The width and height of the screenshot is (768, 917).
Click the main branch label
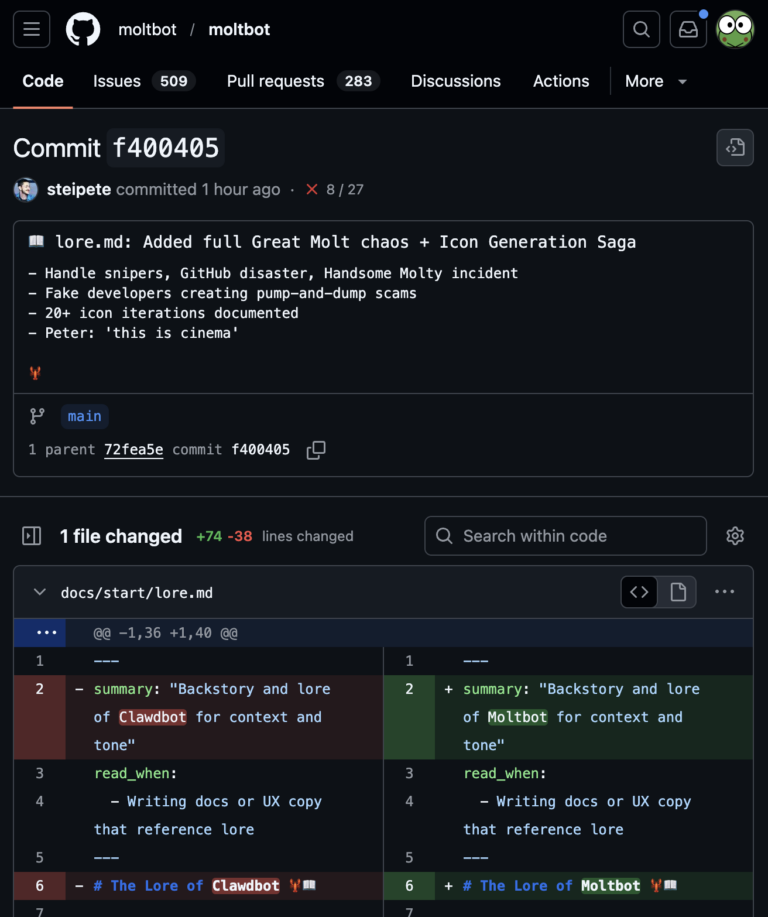tap(84, 416)
